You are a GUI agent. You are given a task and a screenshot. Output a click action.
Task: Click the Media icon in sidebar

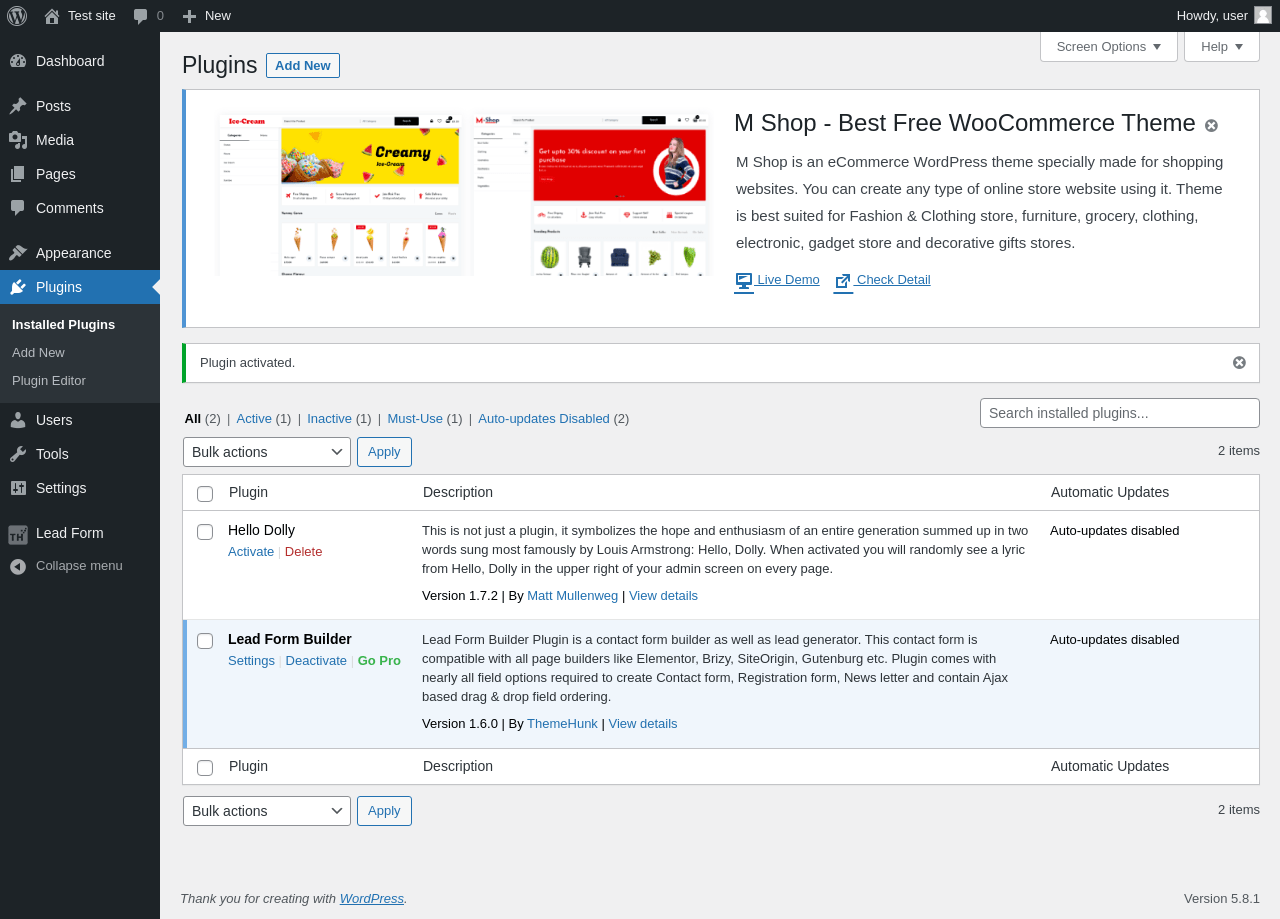pos(18,140)
